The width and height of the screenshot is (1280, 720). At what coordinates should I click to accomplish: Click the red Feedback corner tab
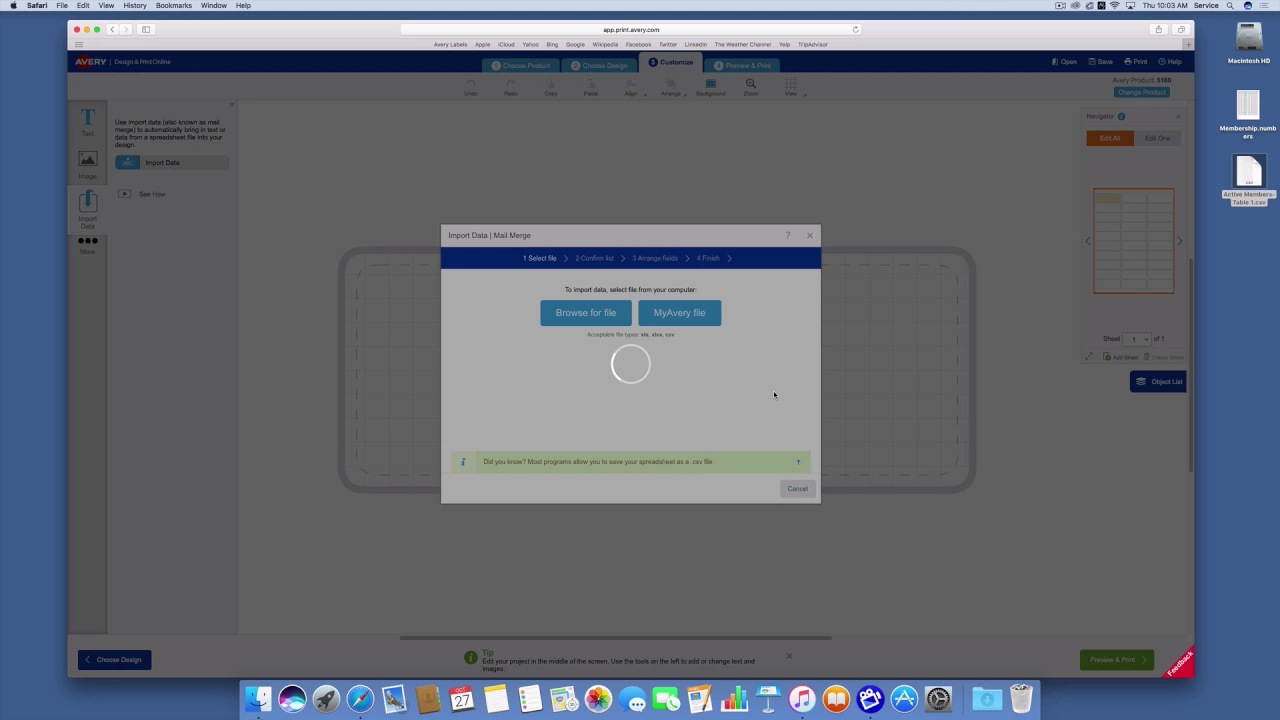1180,664
